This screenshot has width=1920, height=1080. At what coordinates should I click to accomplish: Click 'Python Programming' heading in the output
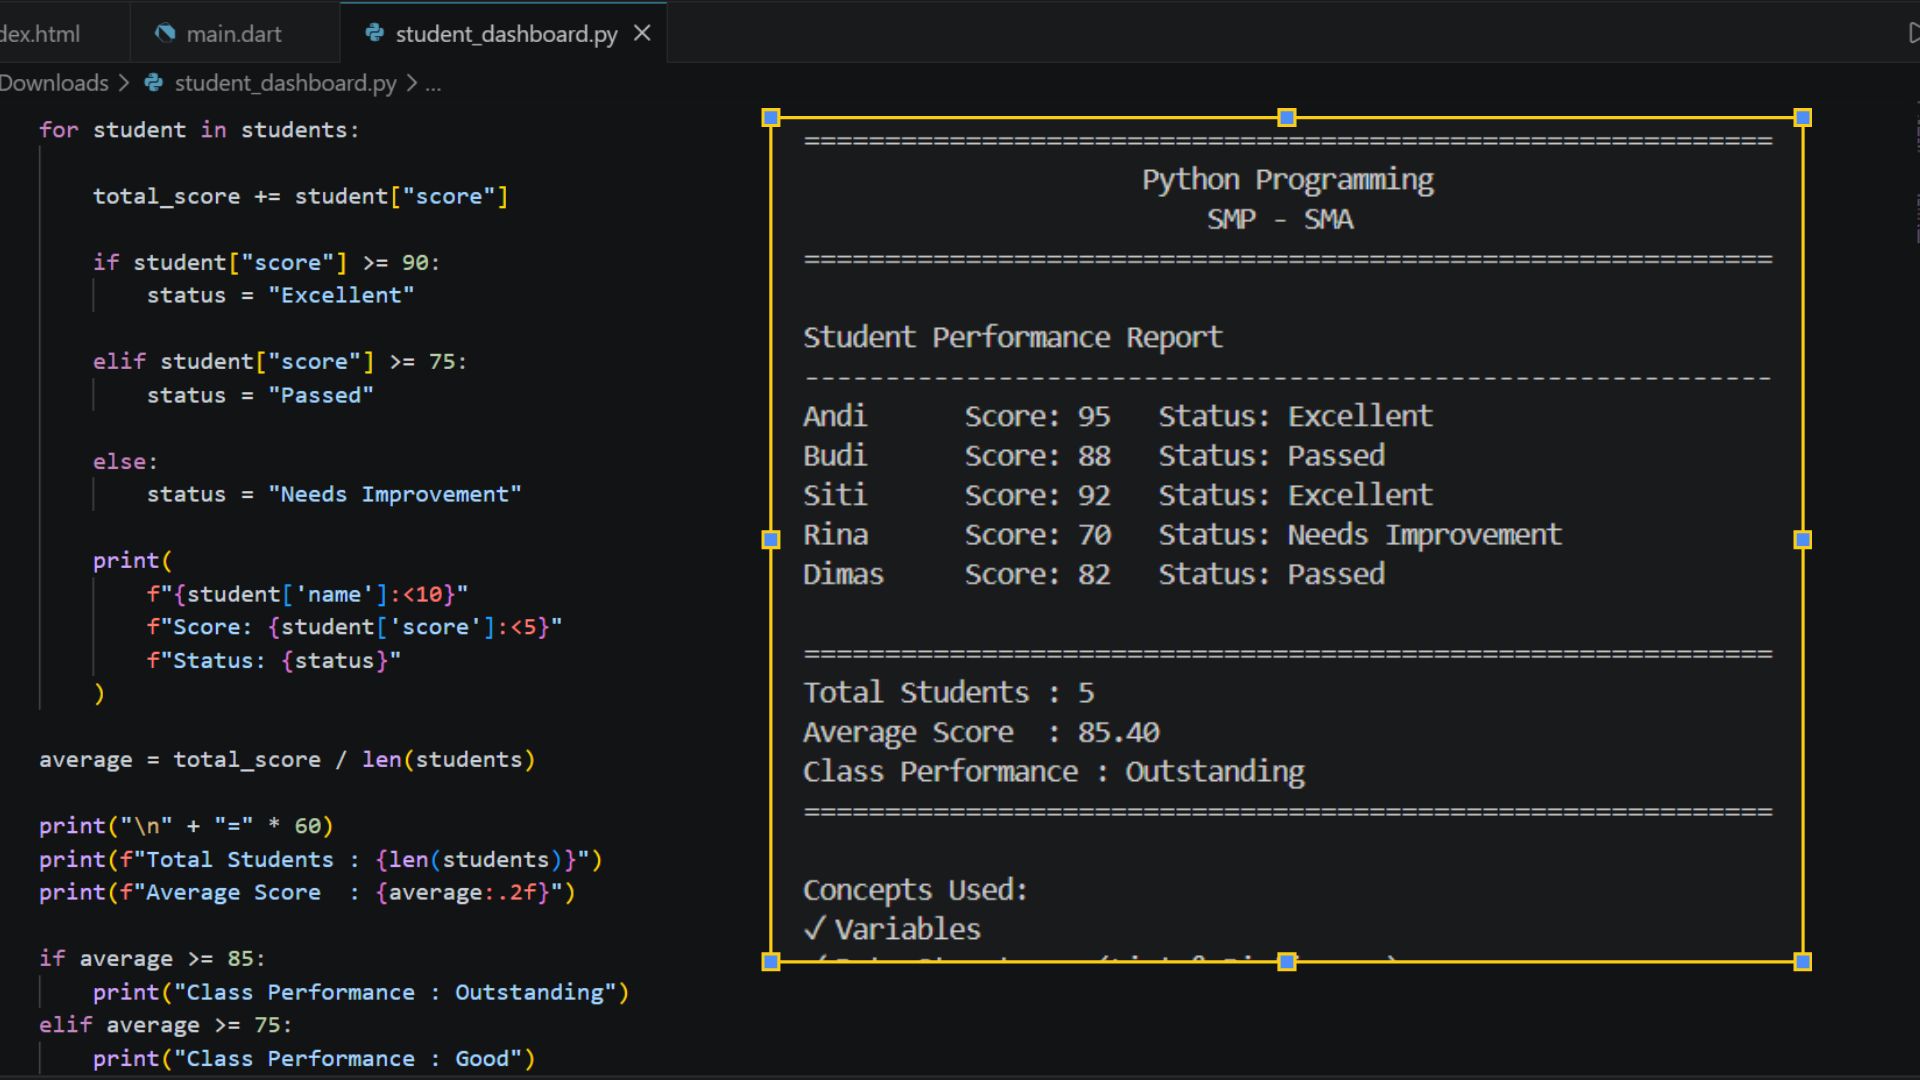point(1288,180)
